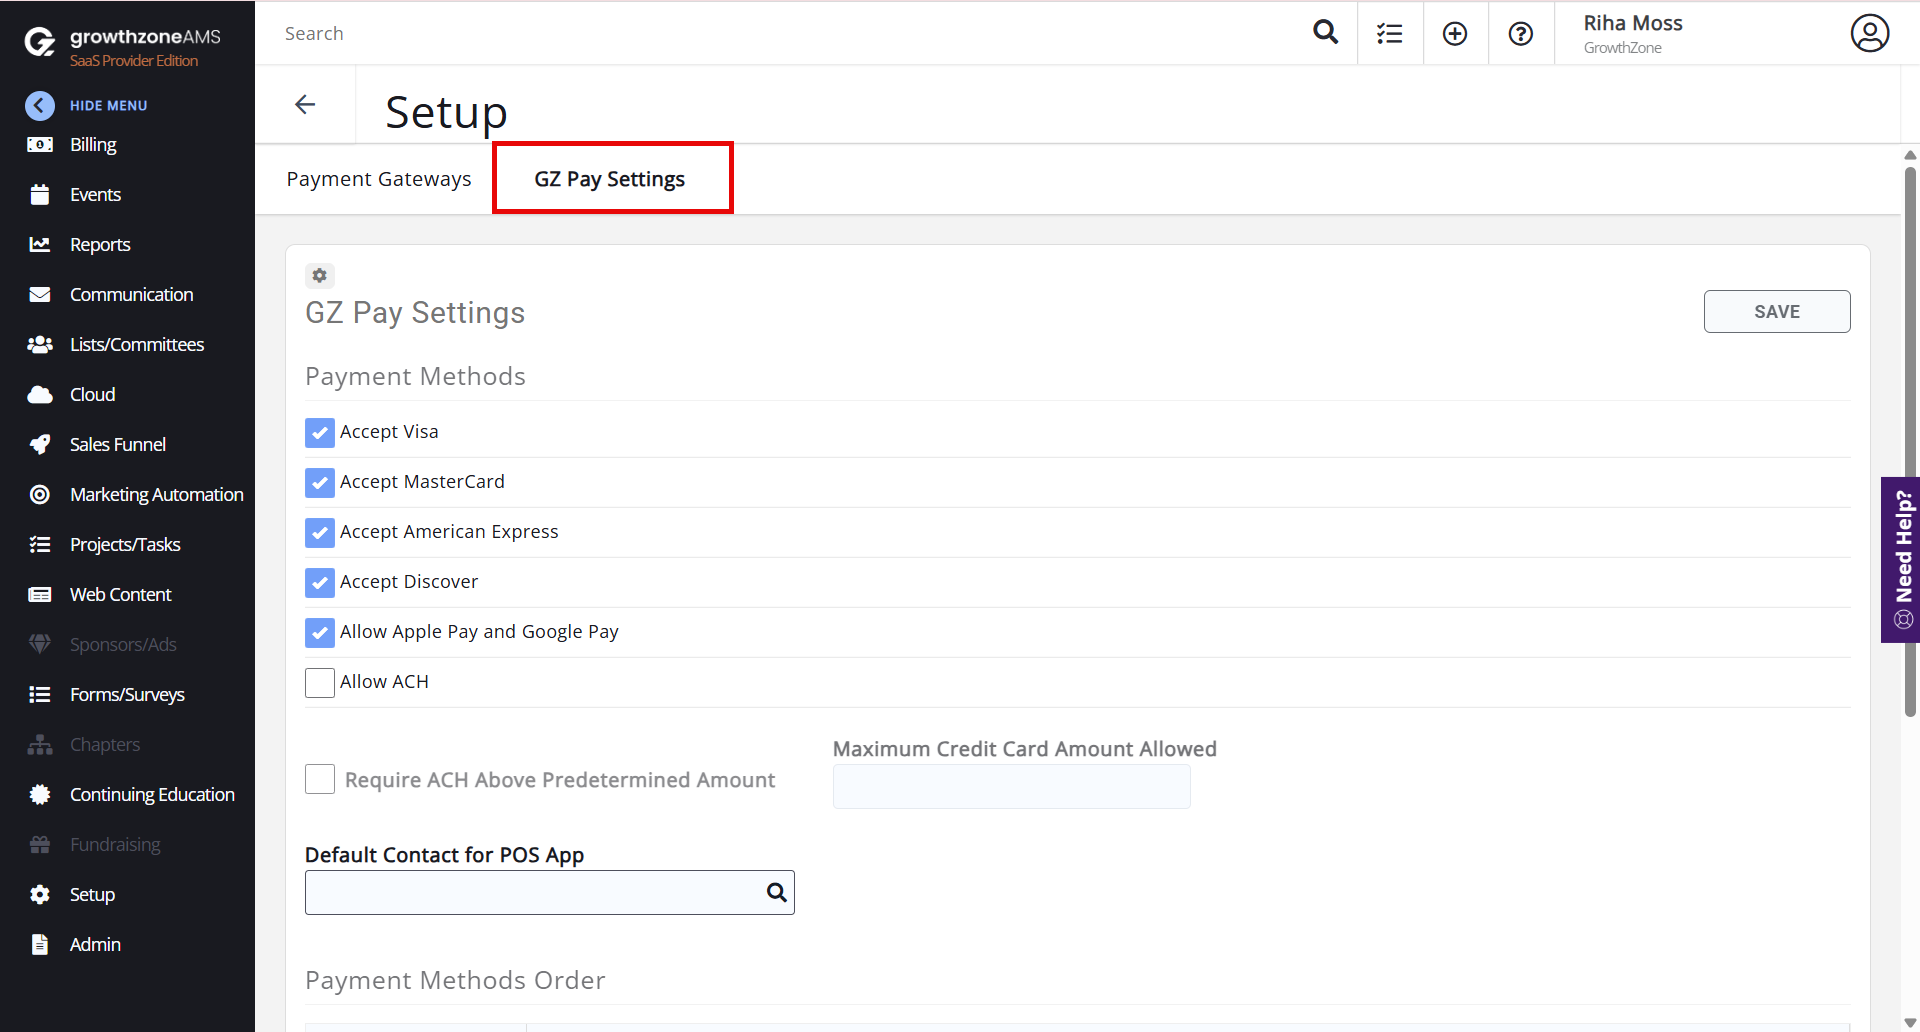
Task: Uncheck Accept American Express checkbox
Action: pyautogui.click(x=320, y=533)
